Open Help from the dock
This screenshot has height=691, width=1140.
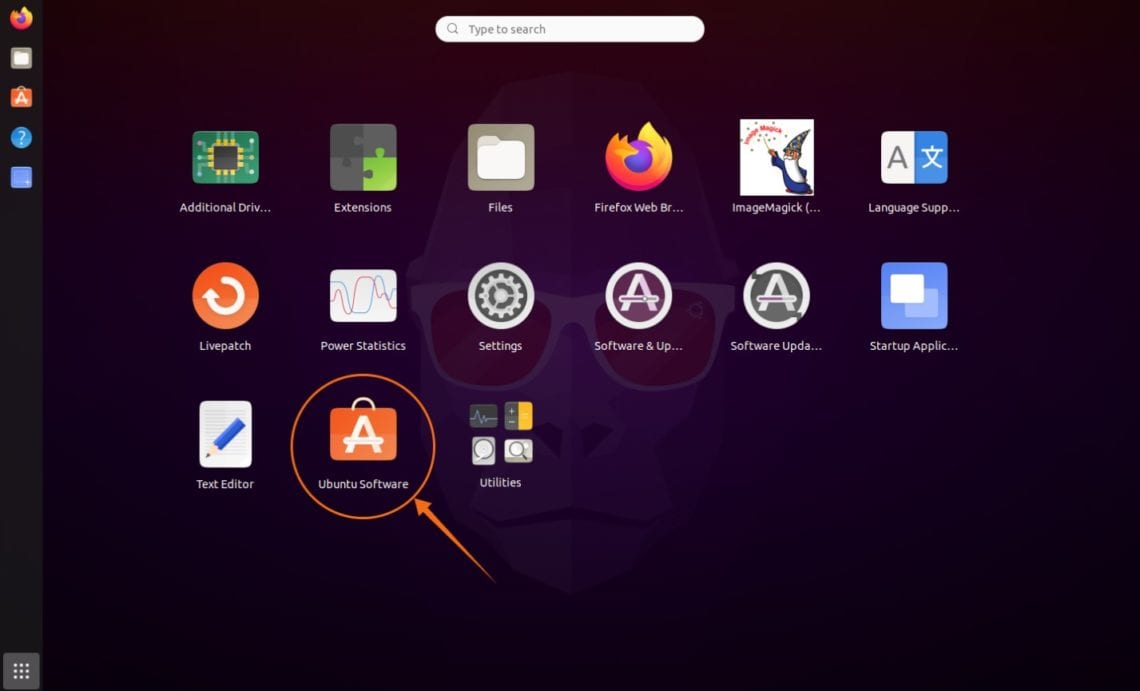point(20,137)
